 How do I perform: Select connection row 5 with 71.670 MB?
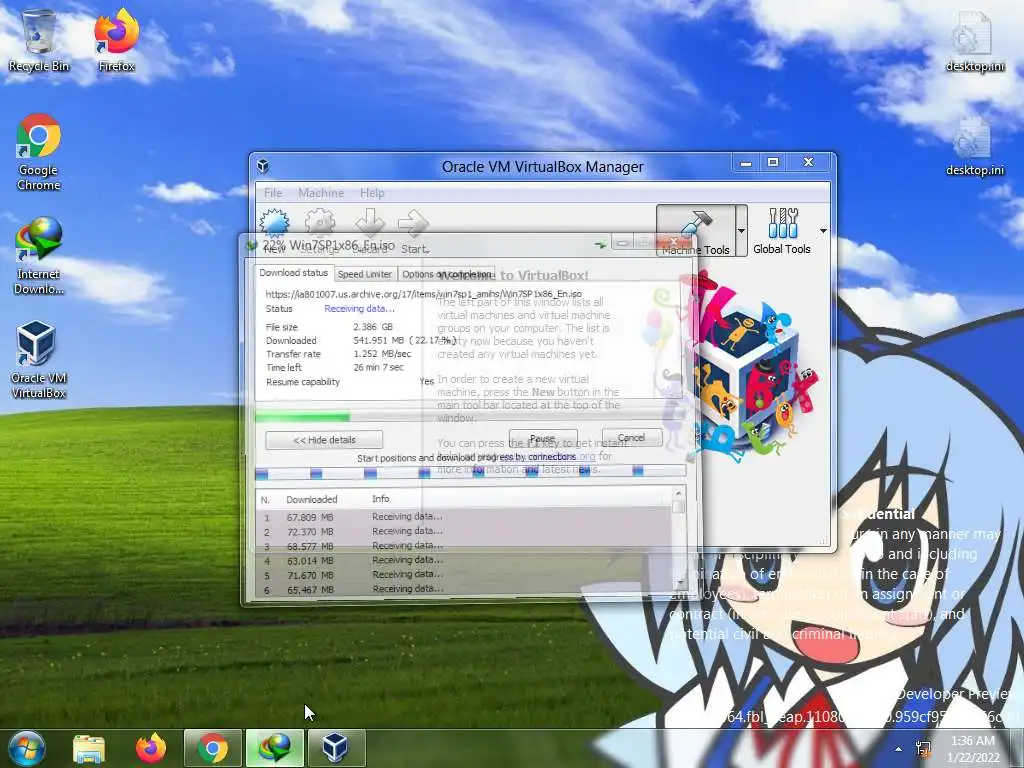pos(464,575)
